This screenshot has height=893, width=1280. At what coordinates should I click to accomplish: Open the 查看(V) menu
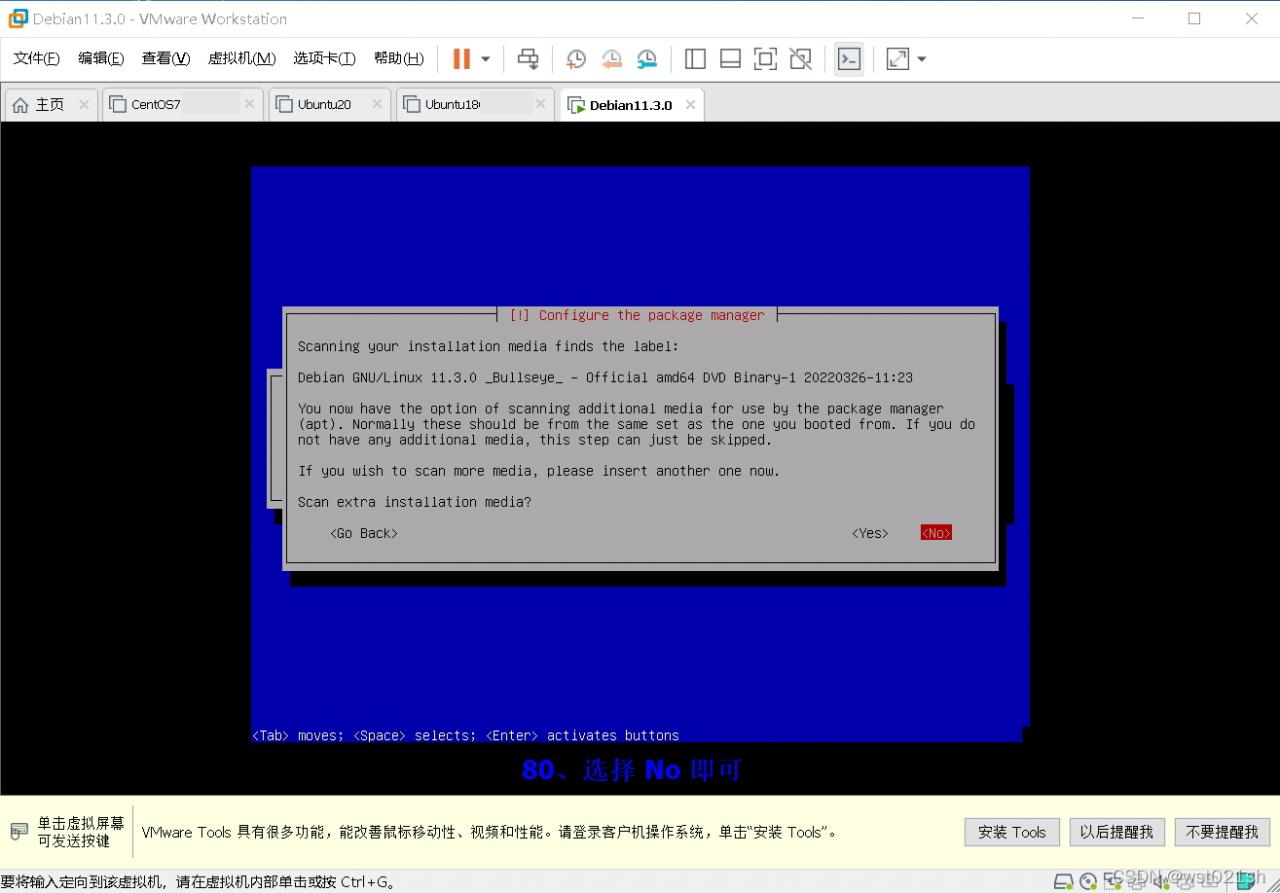[166, 59]
